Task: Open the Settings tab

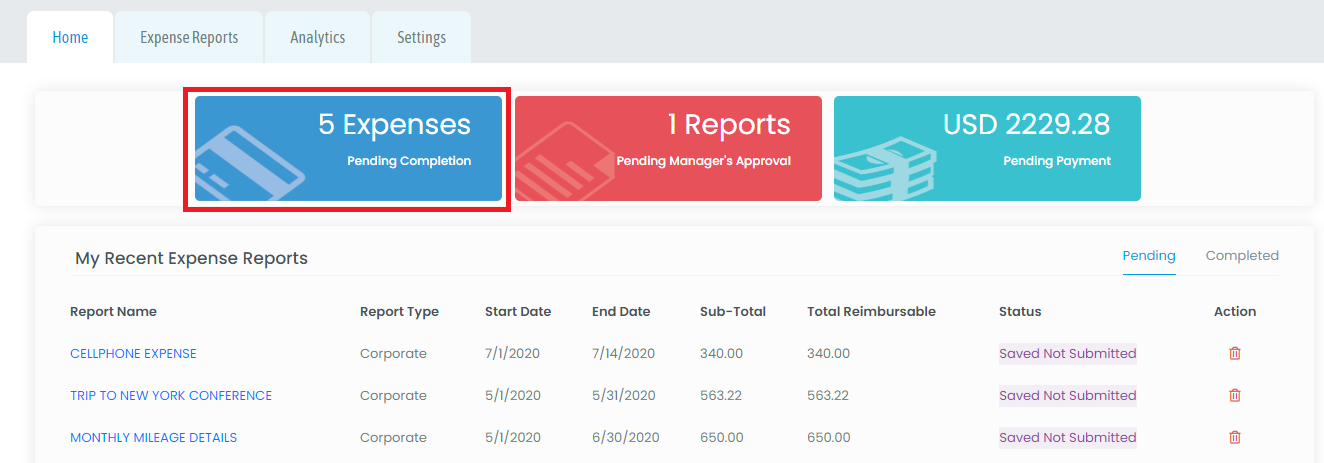Action: (x=421, y=37)
